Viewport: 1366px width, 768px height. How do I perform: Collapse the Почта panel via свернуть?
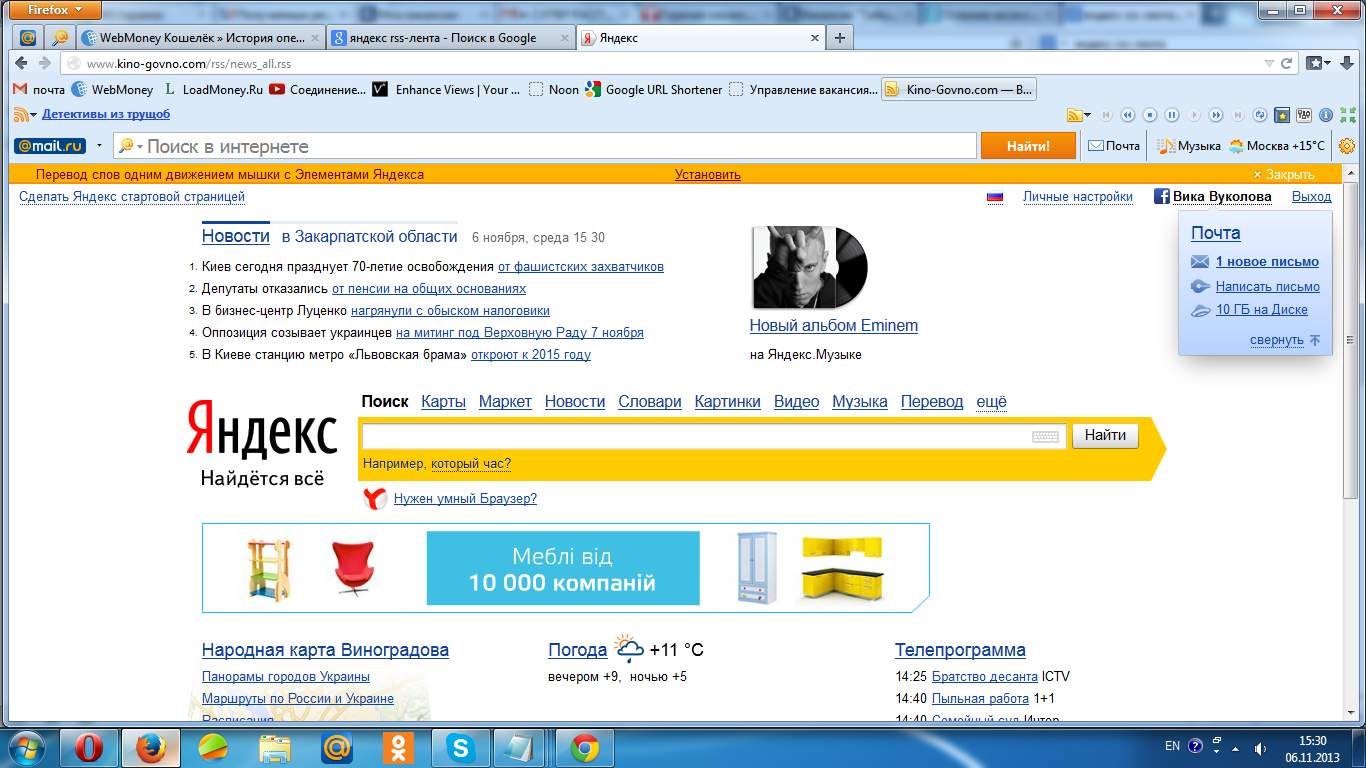(1277, 340)
